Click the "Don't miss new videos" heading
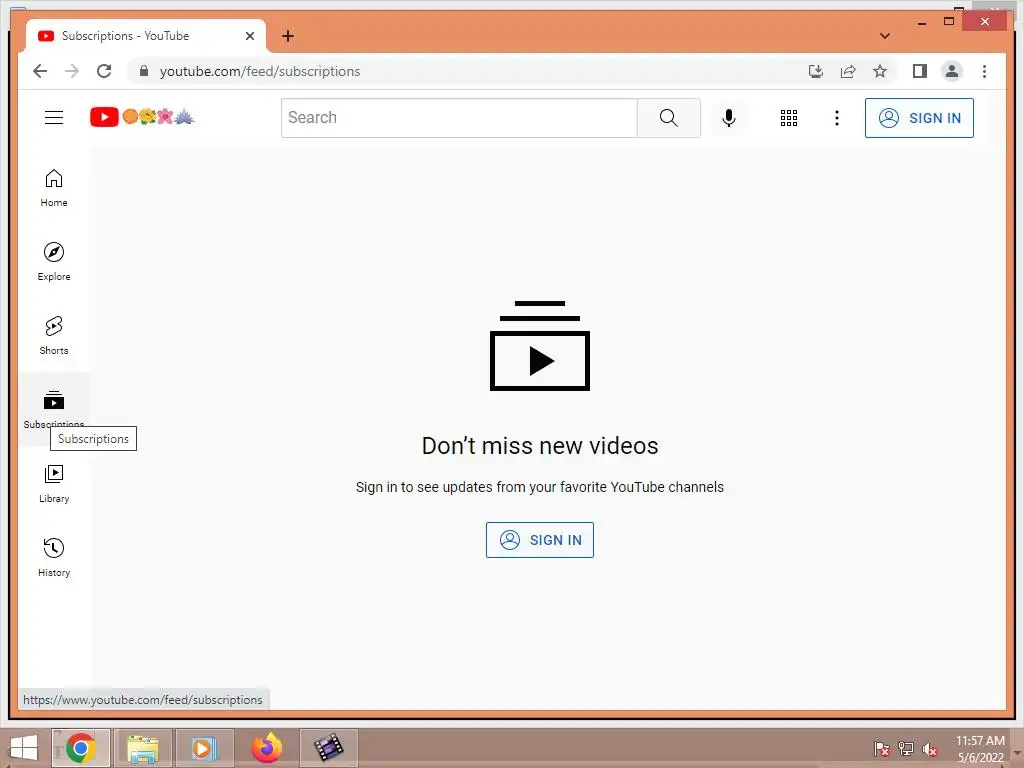This screenshot has height=768, width=1024. click(x=539, y=445)
